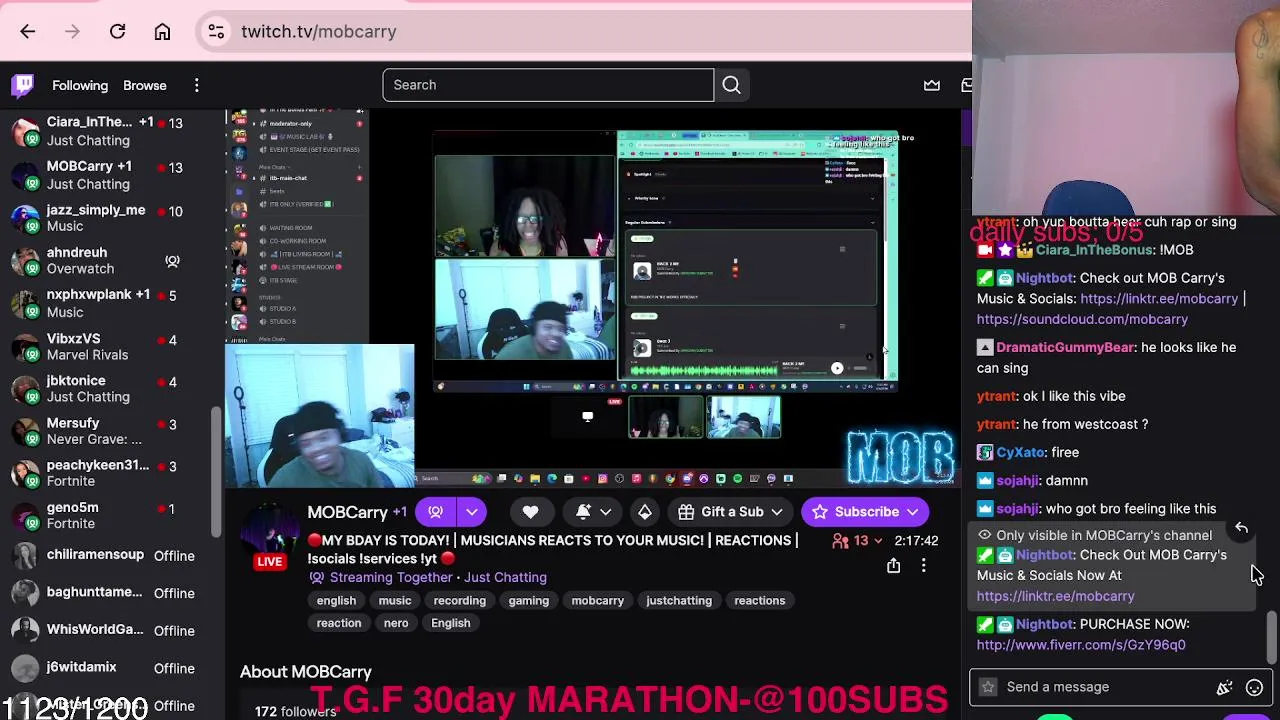Open stream options three-dot menu

(x=924, y=566)
